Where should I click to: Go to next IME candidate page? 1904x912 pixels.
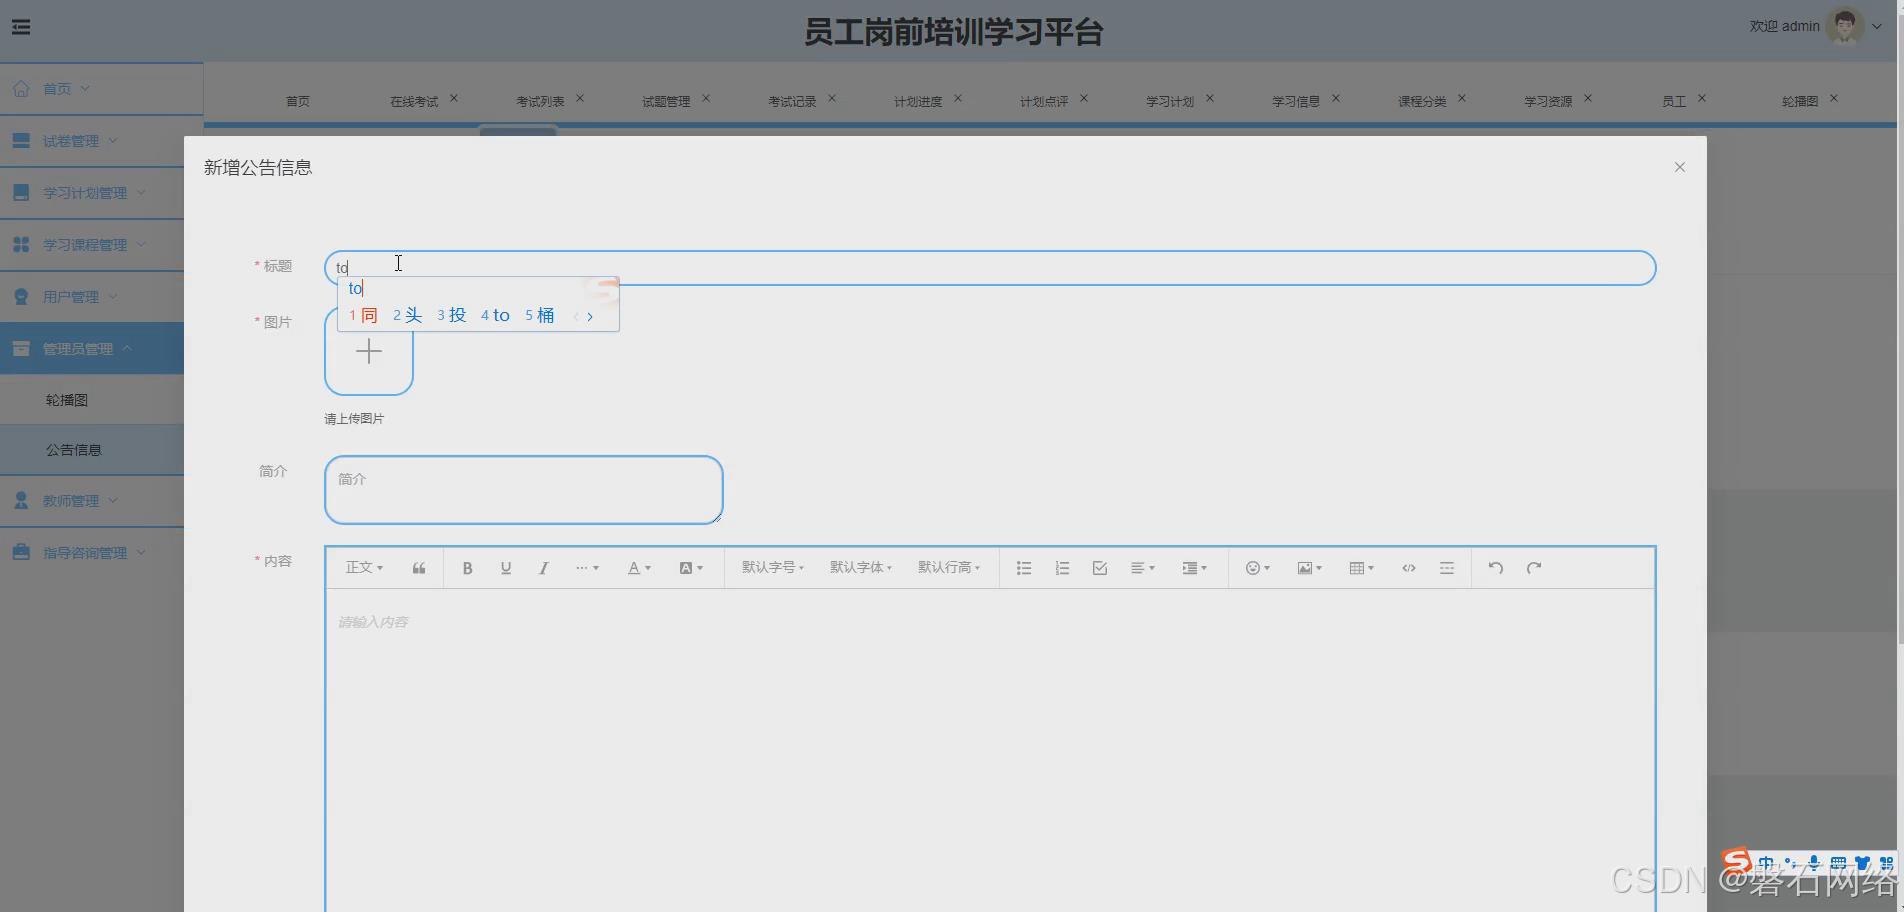click(x=590, y=316)
